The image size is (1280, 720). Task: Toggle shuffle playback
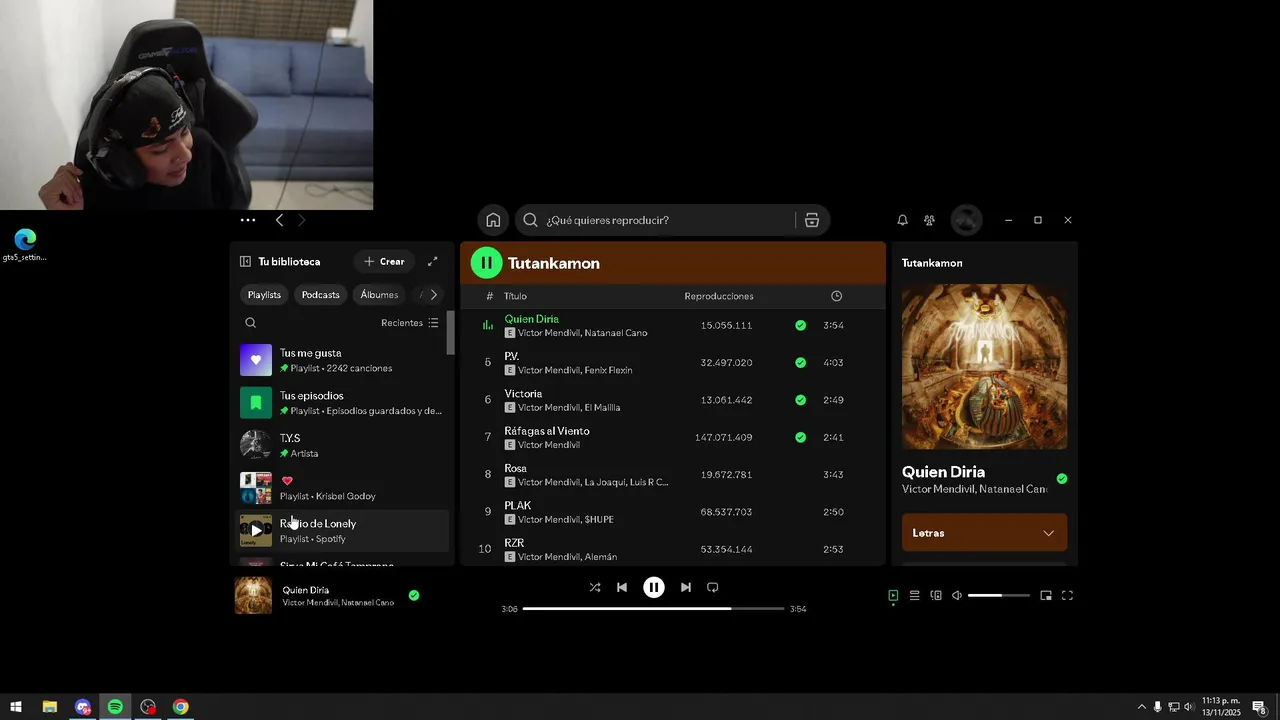(595, 588)
